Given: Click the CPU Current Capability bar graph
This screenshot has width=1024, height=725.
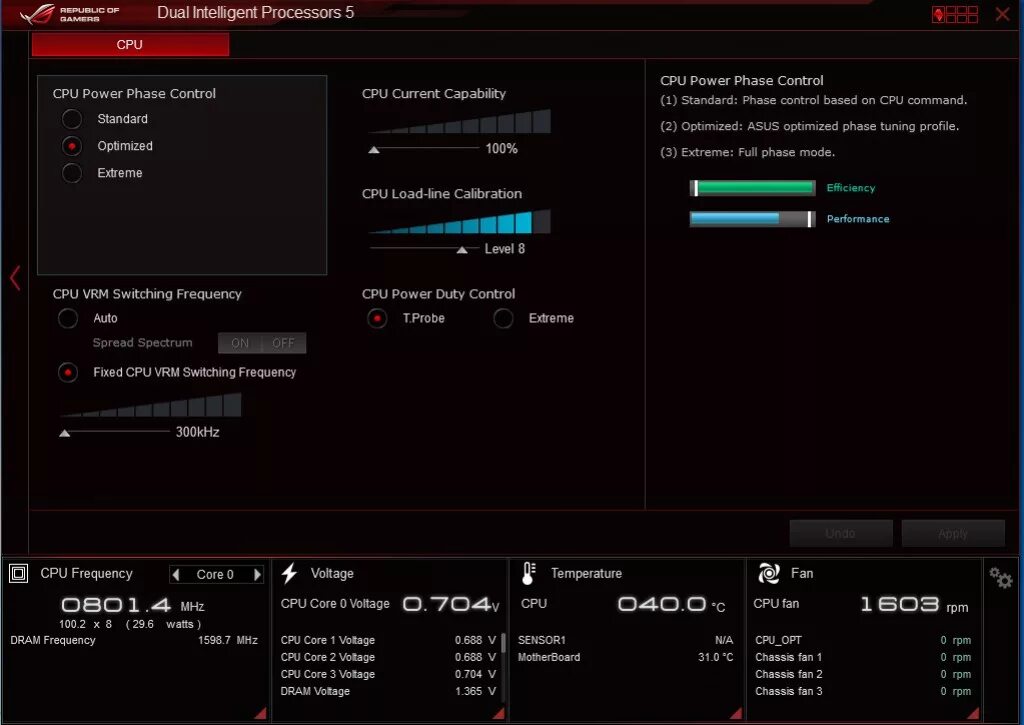Looking at the screenshot, I should click(x=460, y=121).
